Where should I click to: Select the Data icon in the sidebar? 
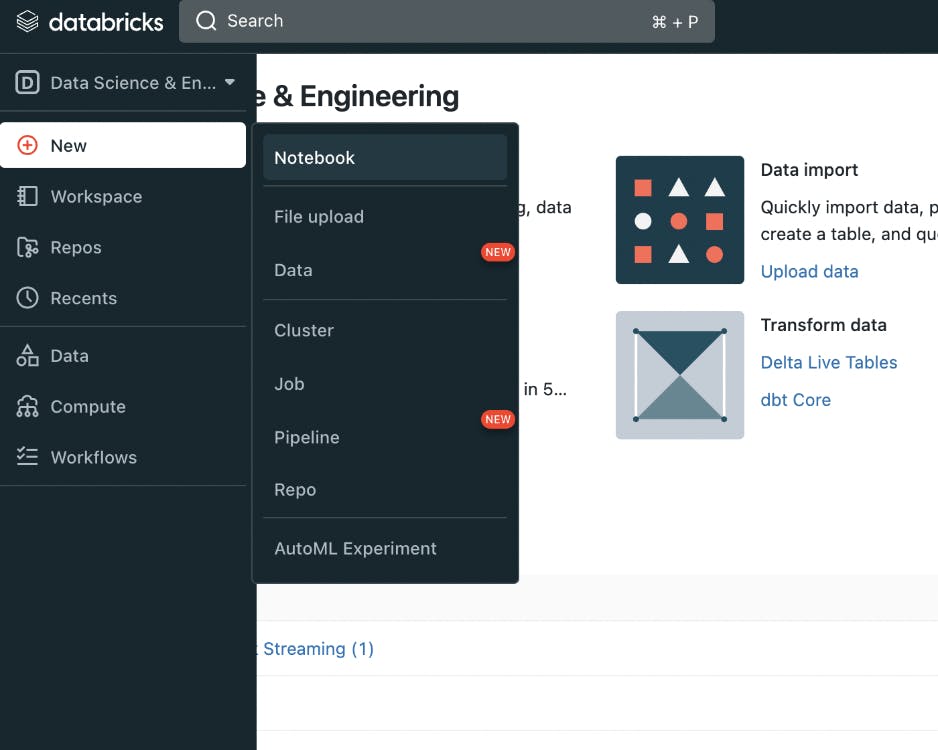25,355
